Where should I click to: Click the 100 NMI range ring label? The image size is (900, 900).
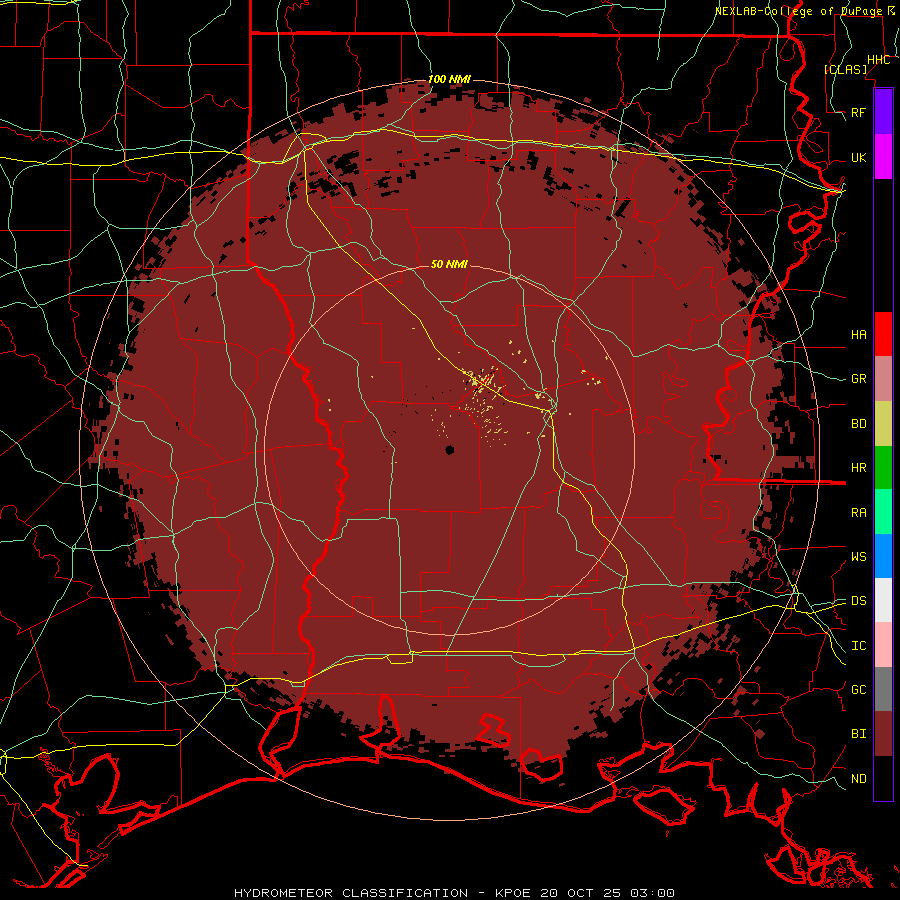[449, 79]
